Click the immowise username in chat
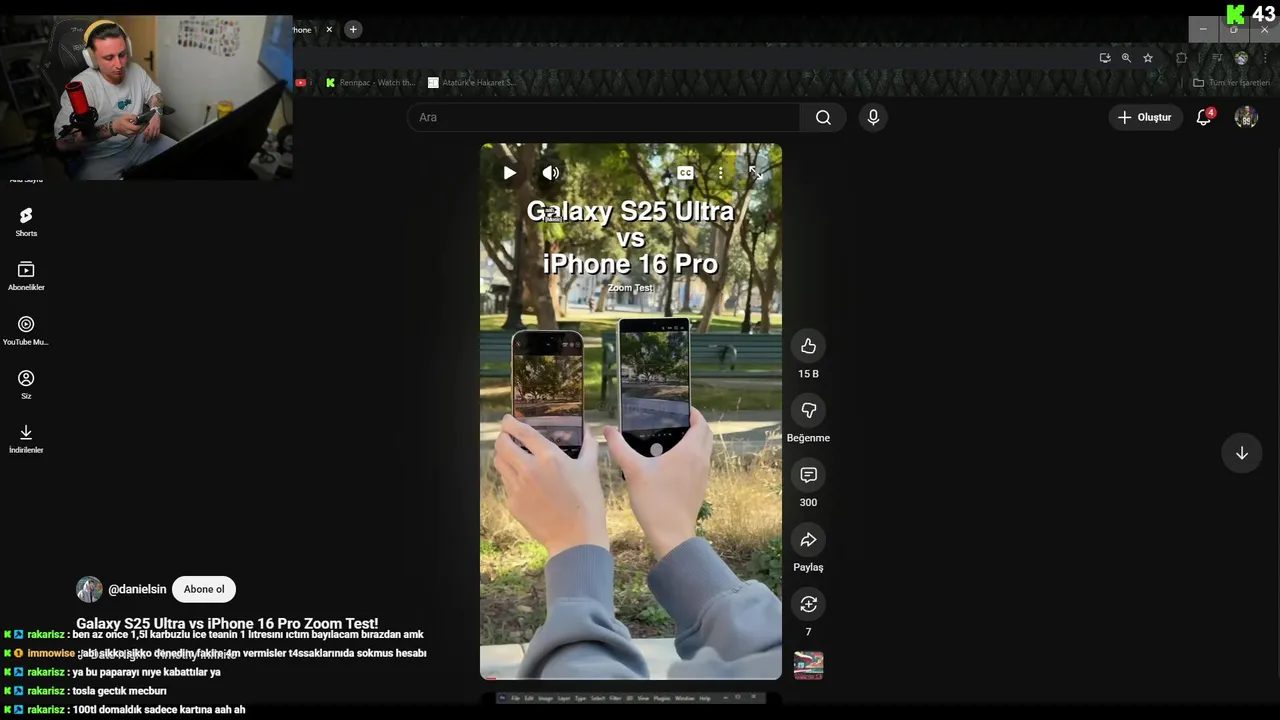This screenshot has width=1280, height=720. point(51,653)
